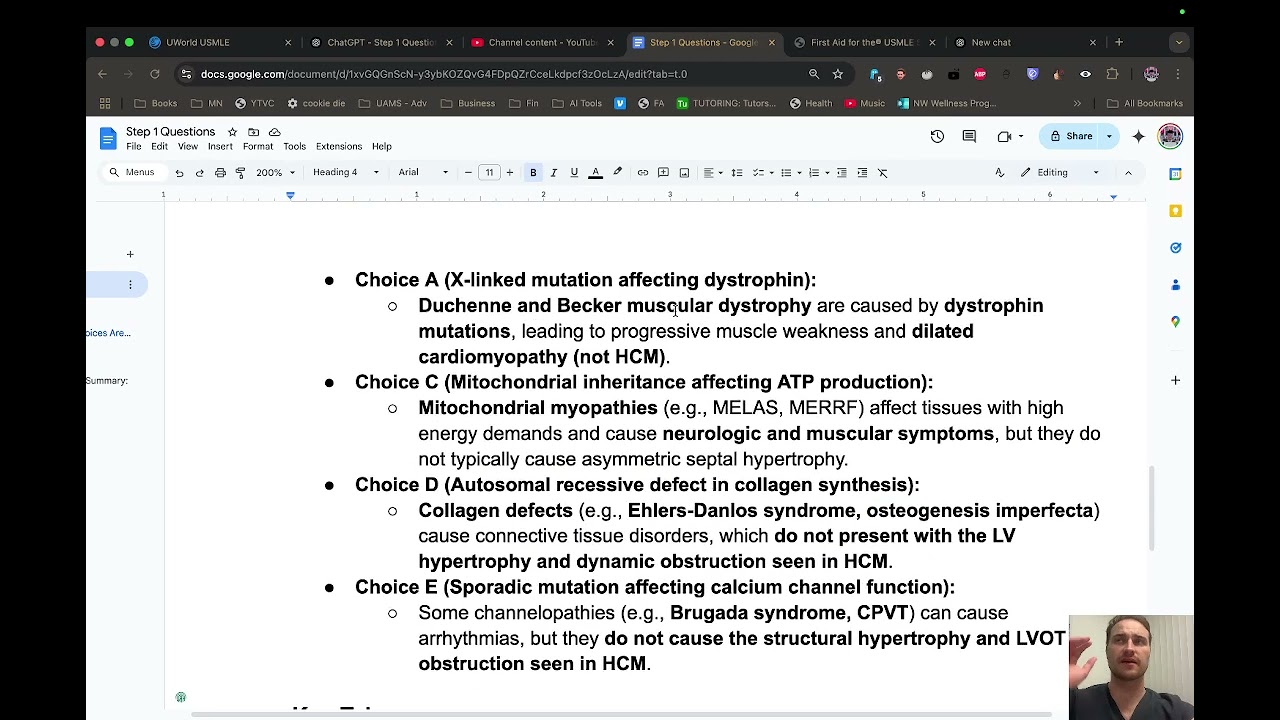Open the Extensions menu
Viewport: 1280px width, 720px height.
[339, 146]
